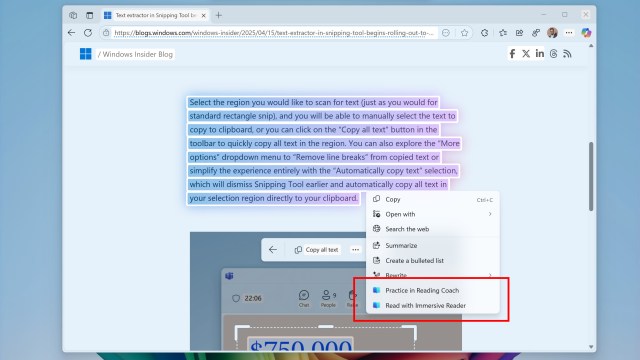Click the share/link icon next to profile
Image resolution: width=640 pixels, height=360 pixels.
[536, 33]
